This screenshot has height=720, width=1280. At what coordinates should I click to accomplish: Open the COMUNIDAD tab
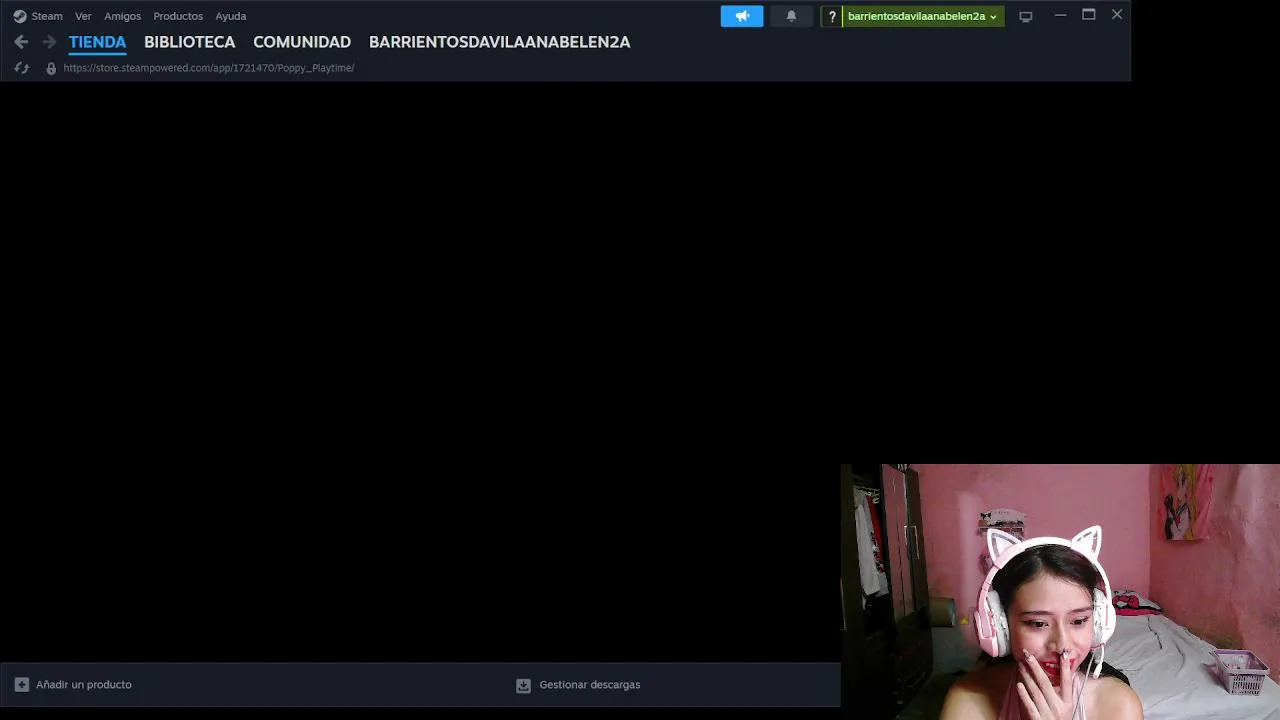pos(302,42)
